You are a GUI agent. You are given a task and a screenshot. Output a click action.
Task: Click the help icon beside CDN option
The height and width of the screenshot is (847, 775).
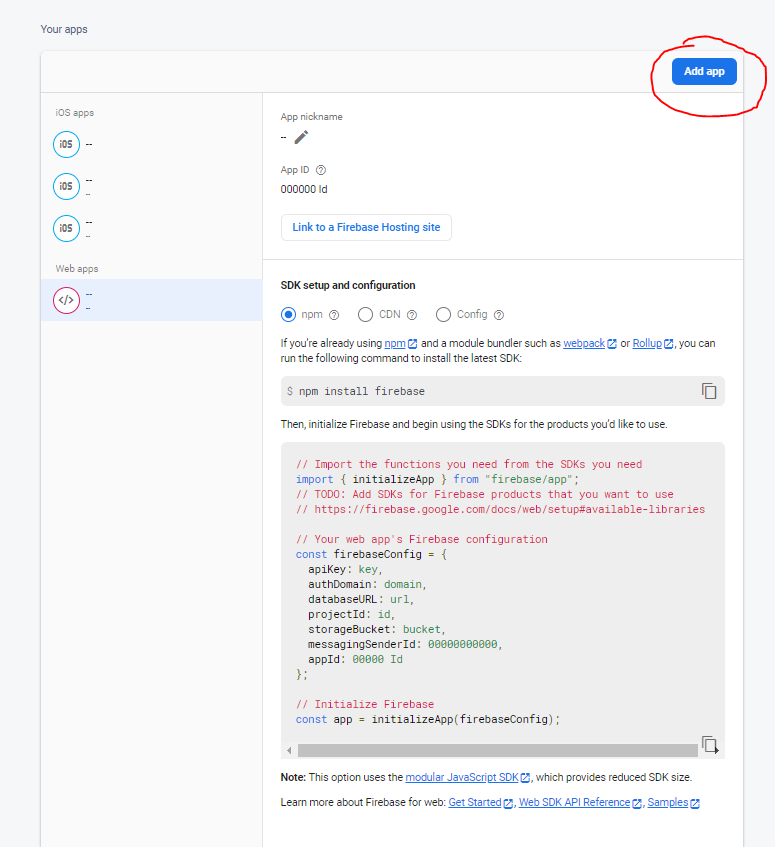tap(412, 315)
